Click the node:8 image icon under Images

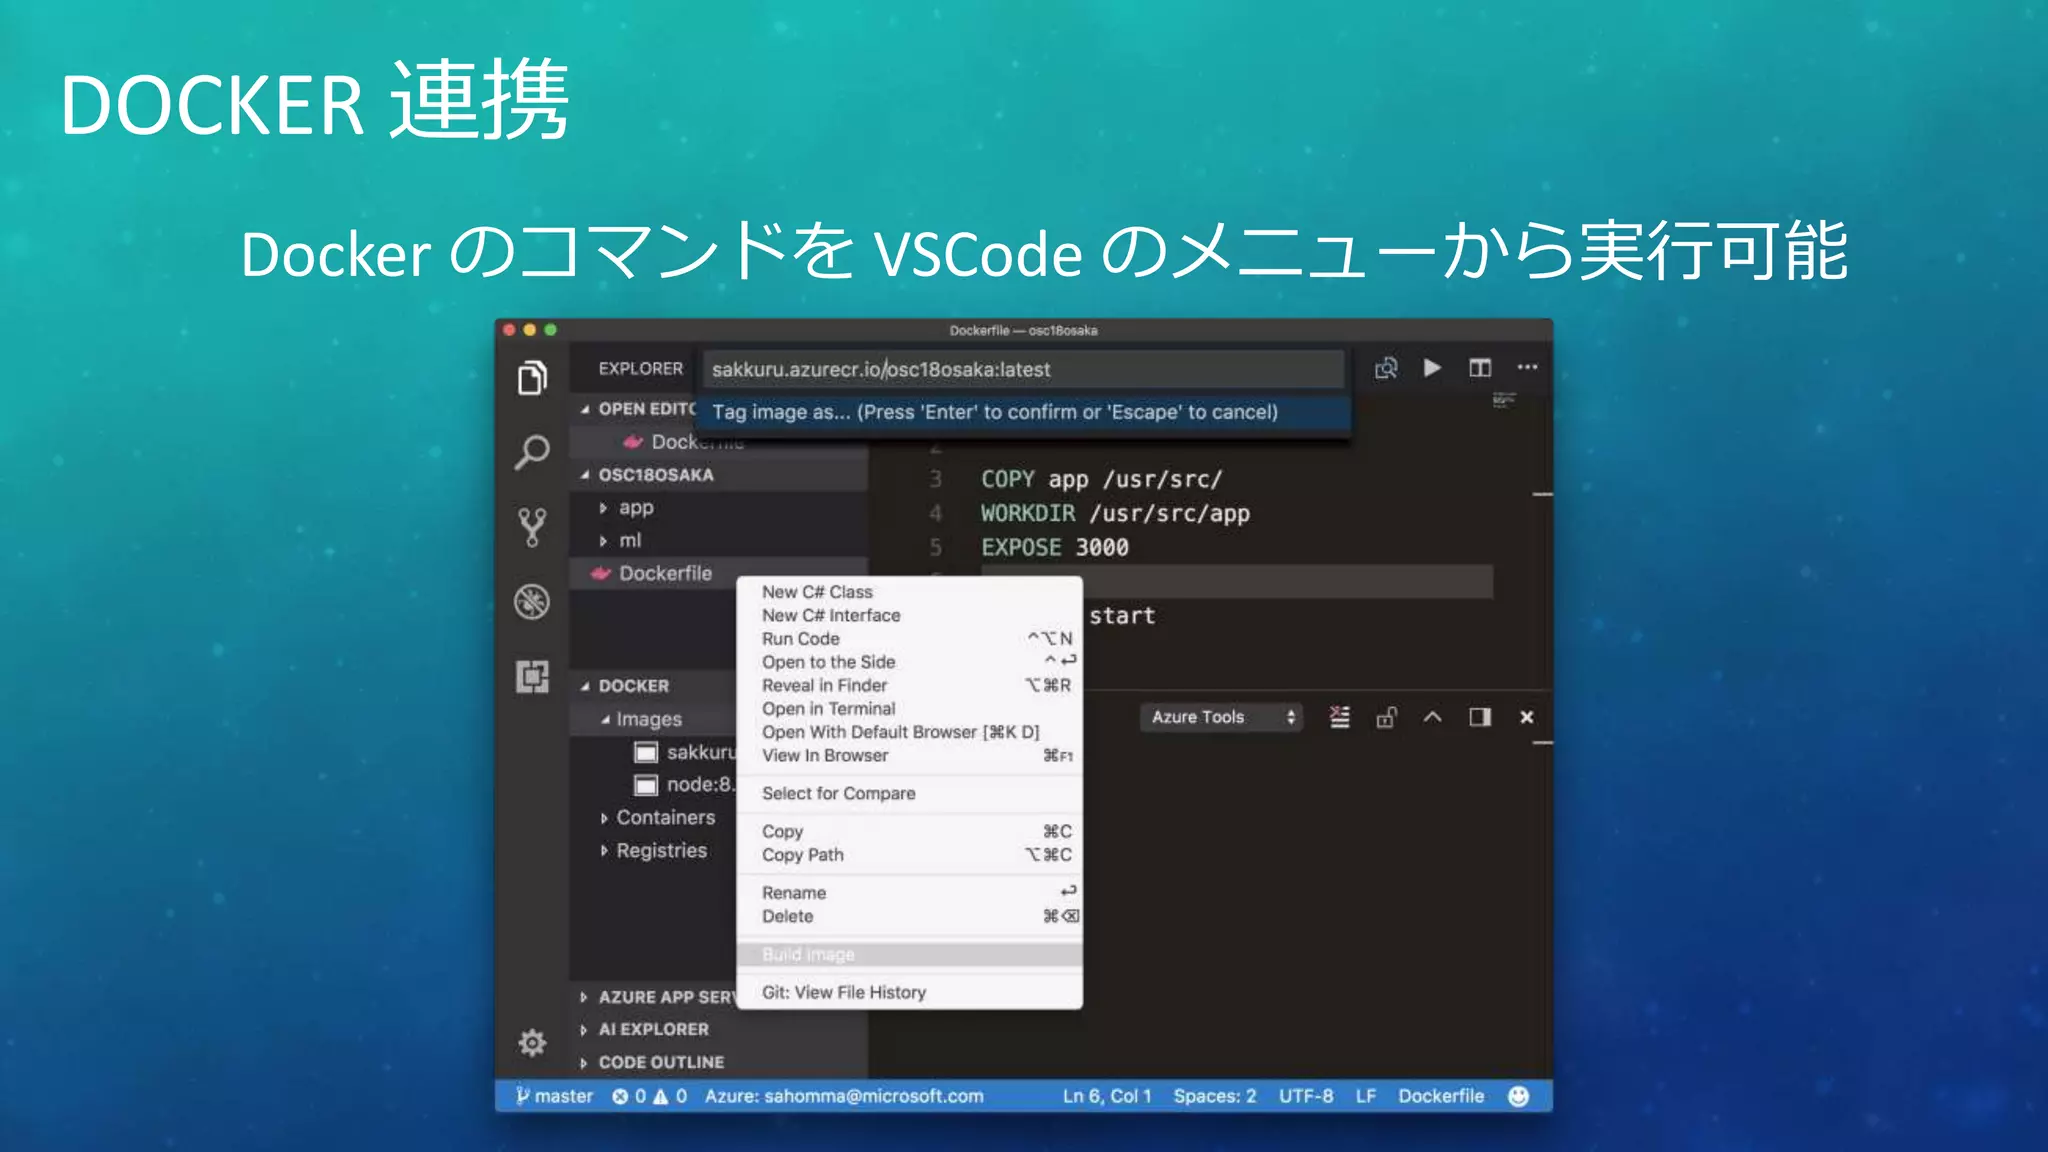point(647,785)
